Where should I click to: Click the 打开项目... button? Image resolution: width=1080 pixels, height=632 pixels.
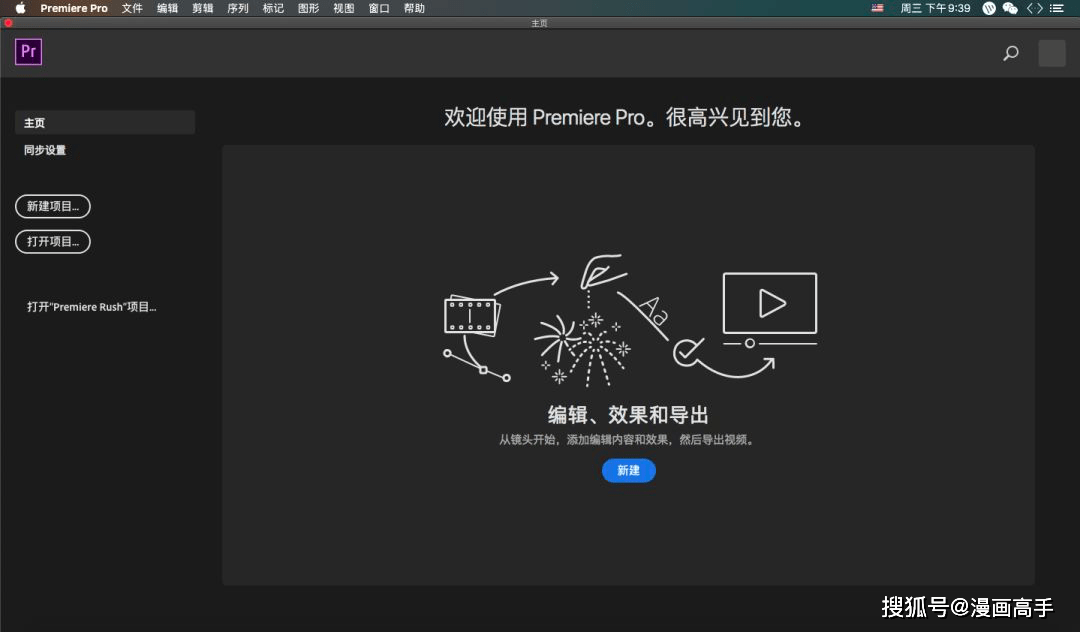coord(53,242)
